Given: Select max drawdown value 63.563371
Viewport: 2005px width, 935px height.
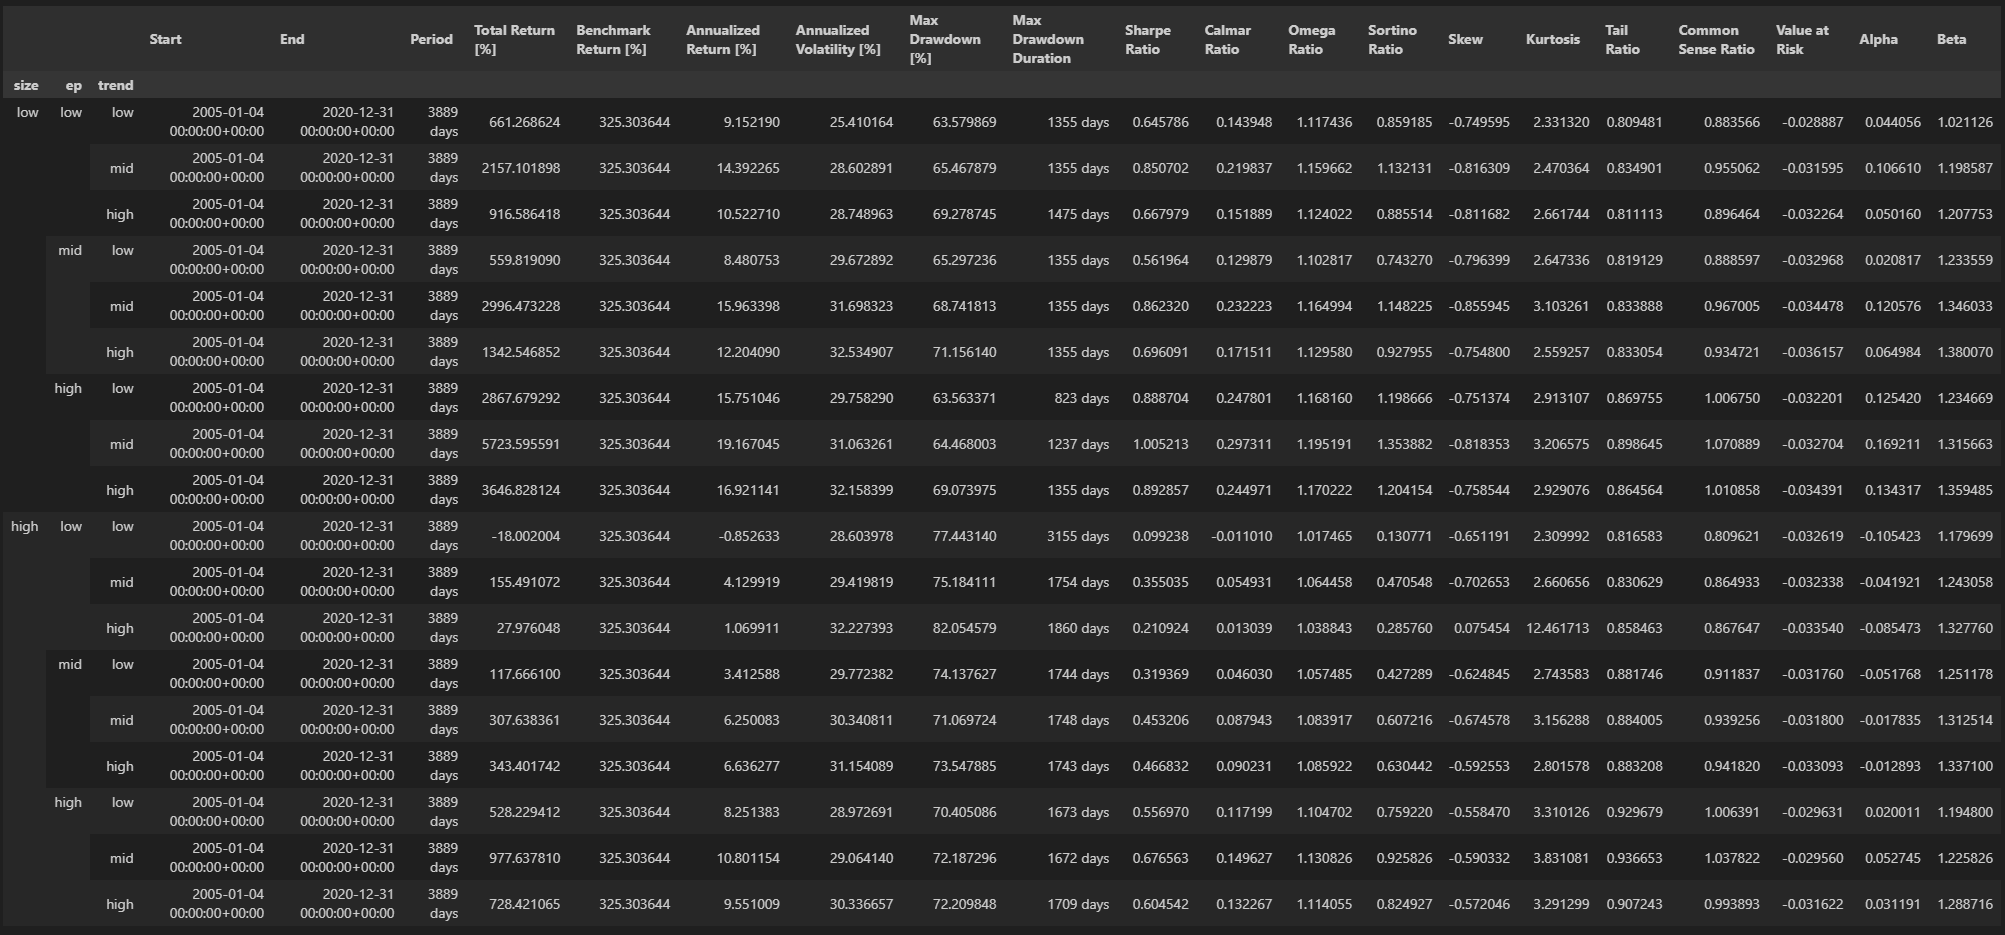Looking at the screenshot, I should pyautogui.click(x=964, y=398).
